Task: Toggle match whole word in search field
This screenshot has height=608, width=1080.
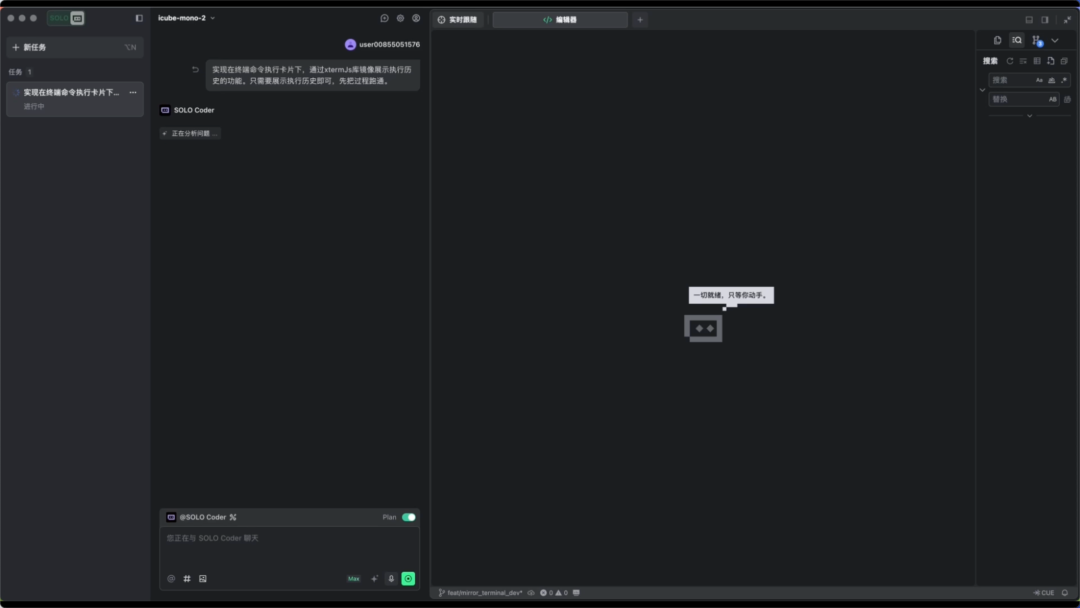Action: pyautogui.click(x=1052, y=81)
